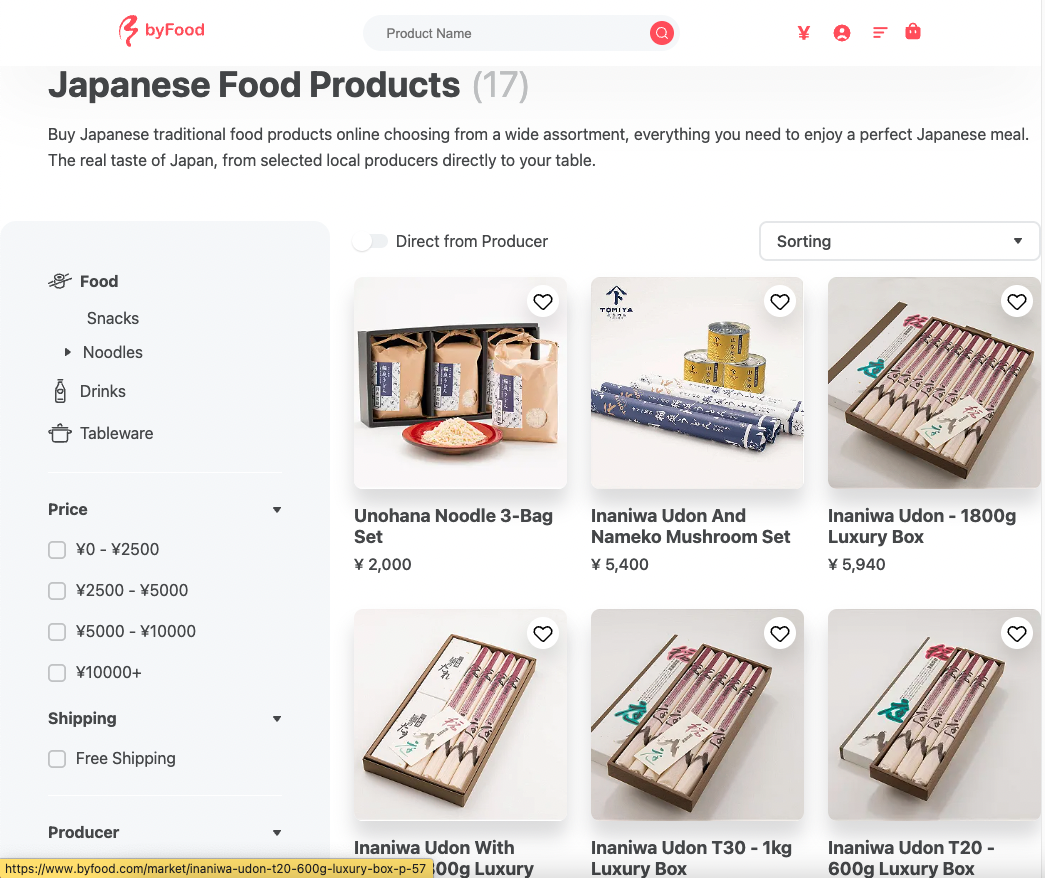
Task: Open the shopping bag cart
Action: [x=913, y=32]
